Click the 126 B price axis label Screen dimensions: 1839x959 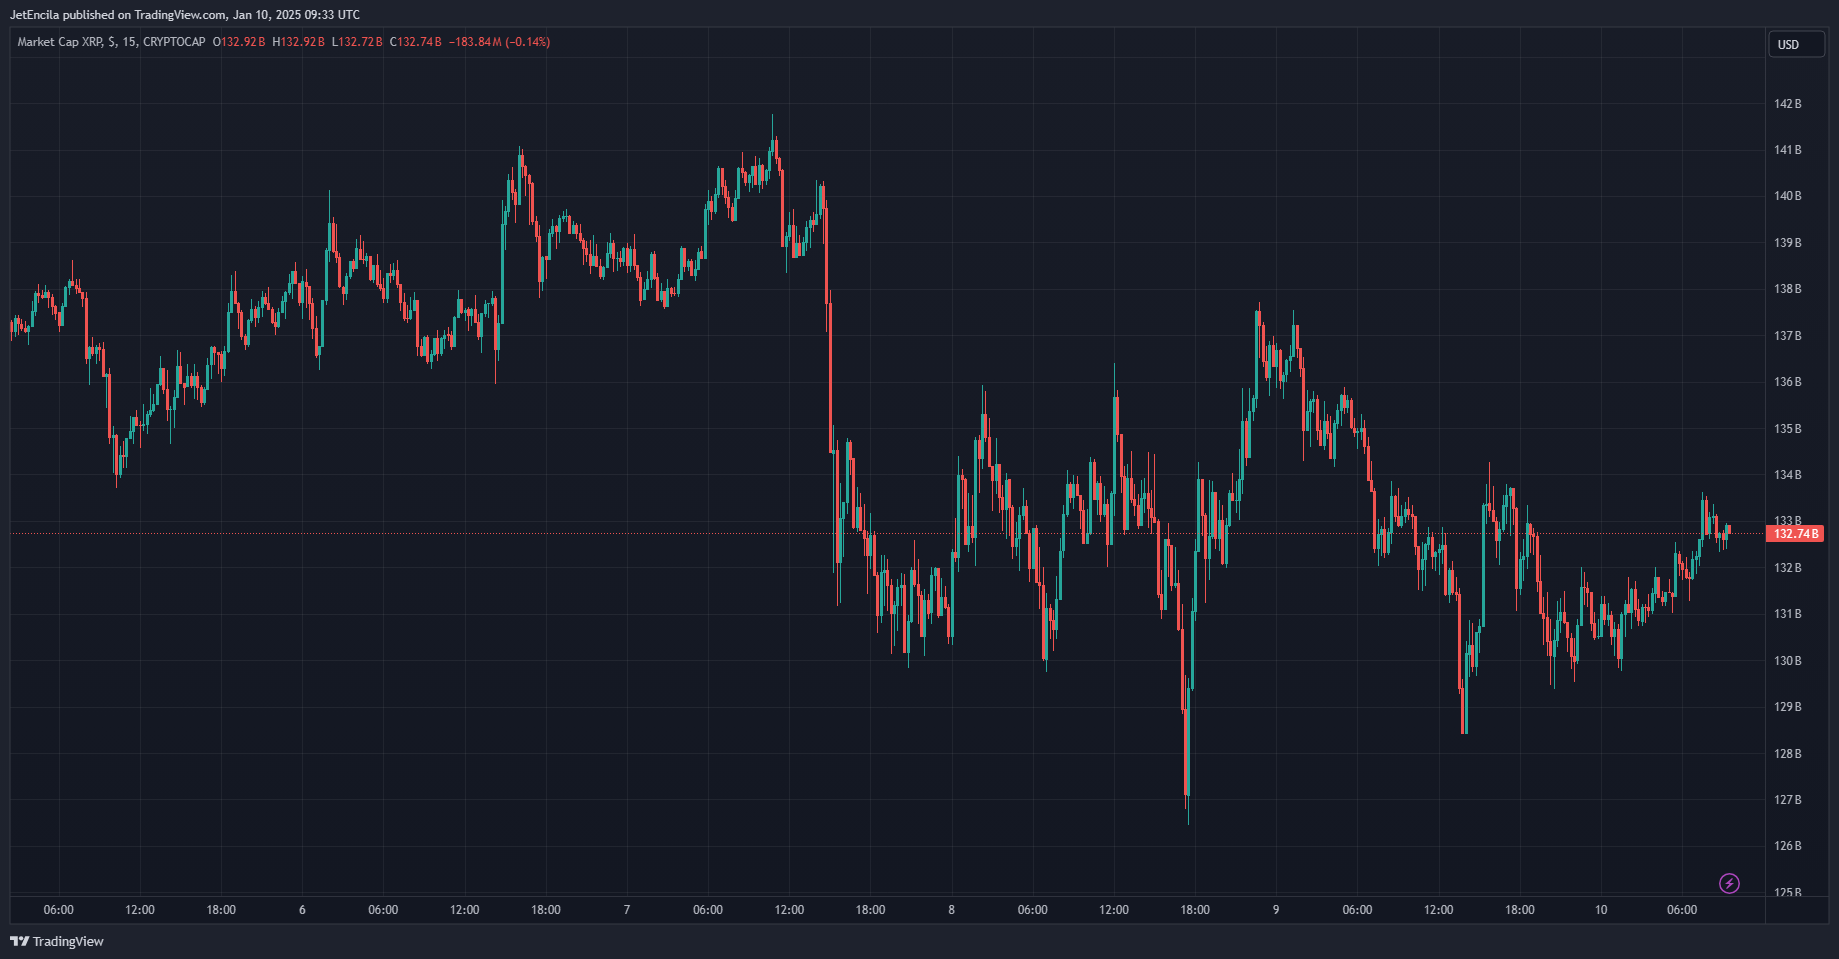point(1787,846)
